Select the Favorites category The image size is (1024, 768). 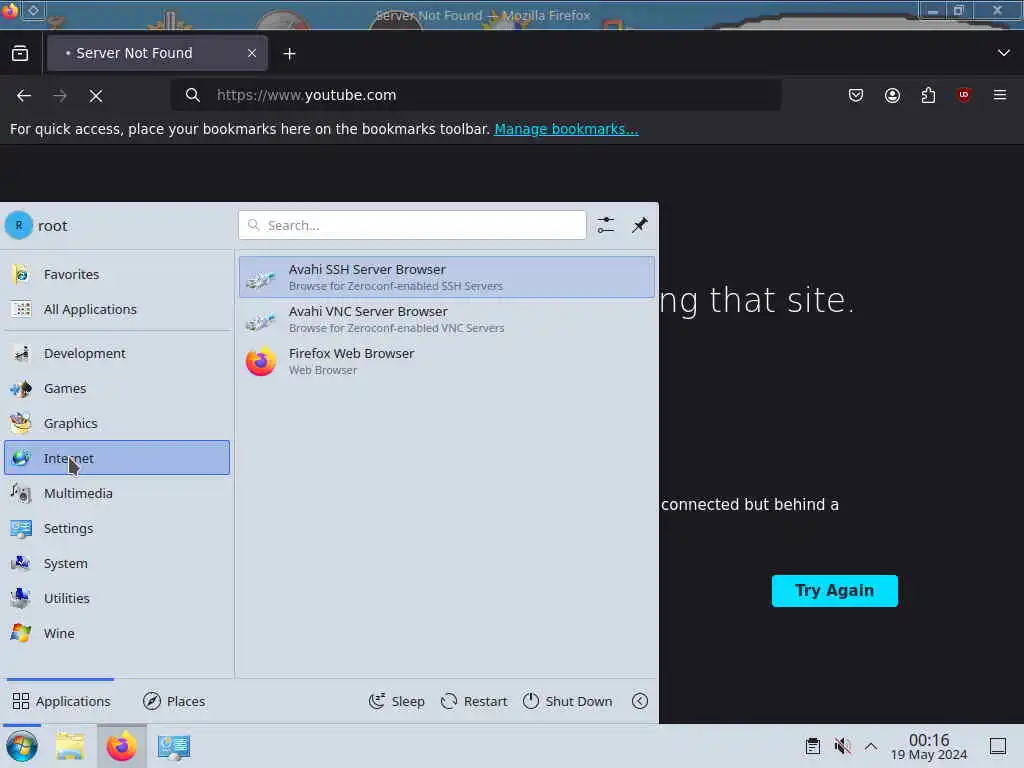click(117, 274)
